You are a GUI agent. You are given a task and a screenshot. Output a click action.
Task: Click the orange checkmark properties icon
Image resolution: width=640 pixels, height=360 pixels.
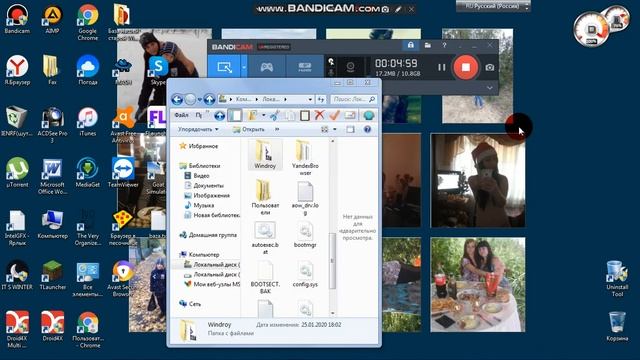(x=334, y=116)
